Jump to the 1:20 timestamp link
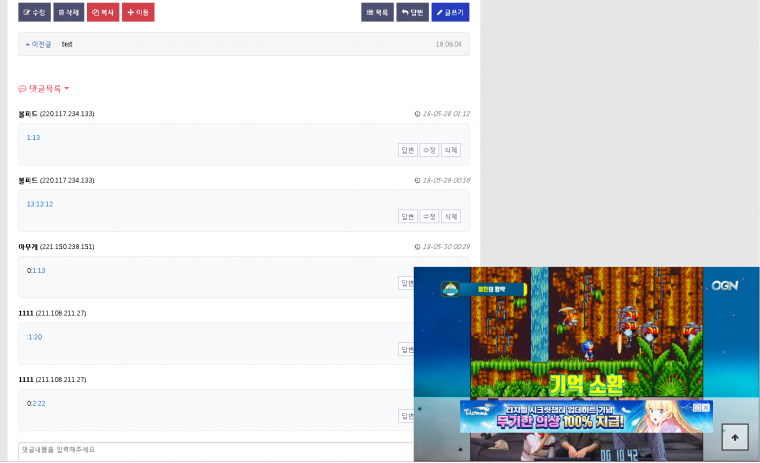Screen dimensions: 760x463 click(x=34, y=337)
